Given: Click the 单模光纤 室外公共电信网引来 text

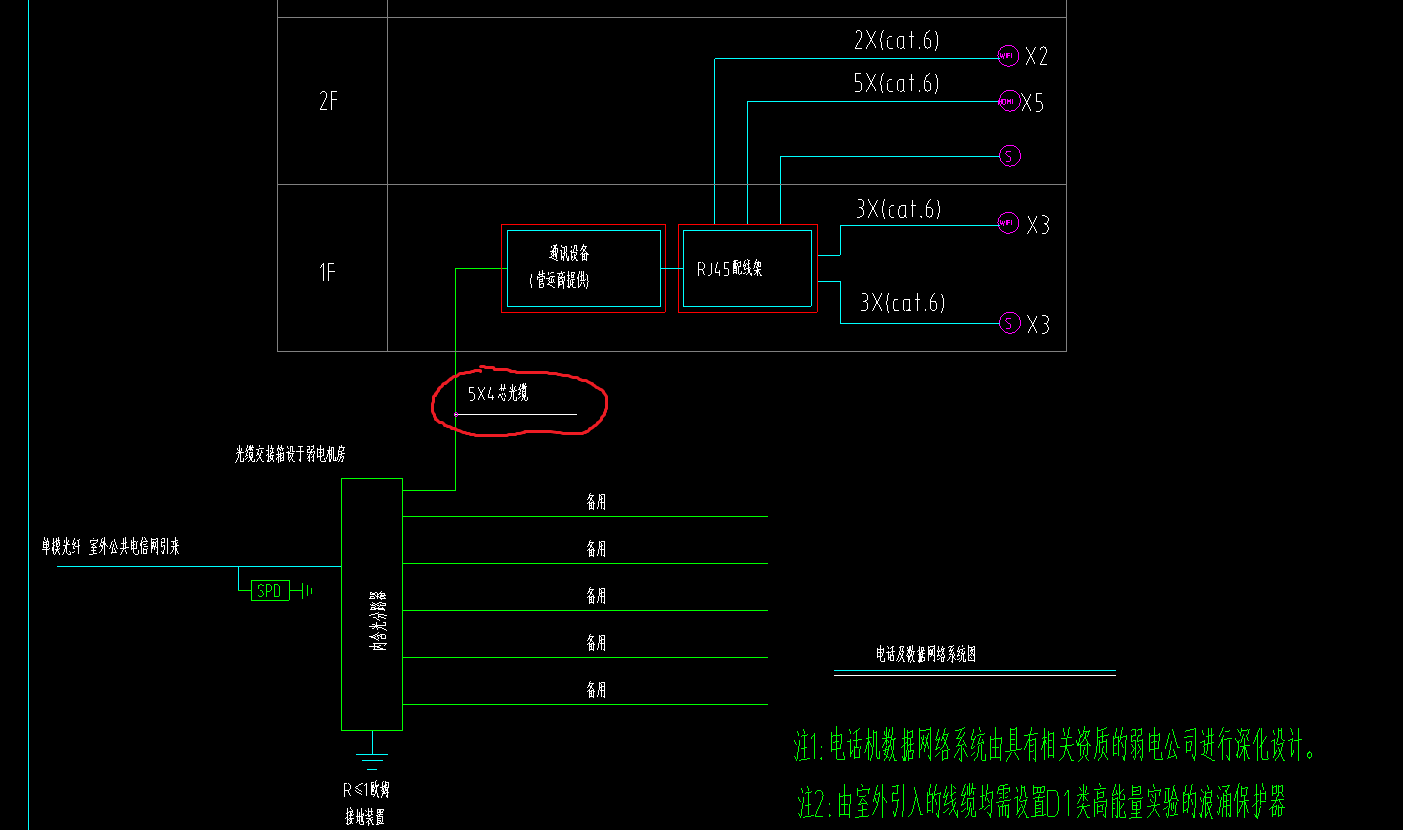Looking at the screenshot, I should coord(110,547).
